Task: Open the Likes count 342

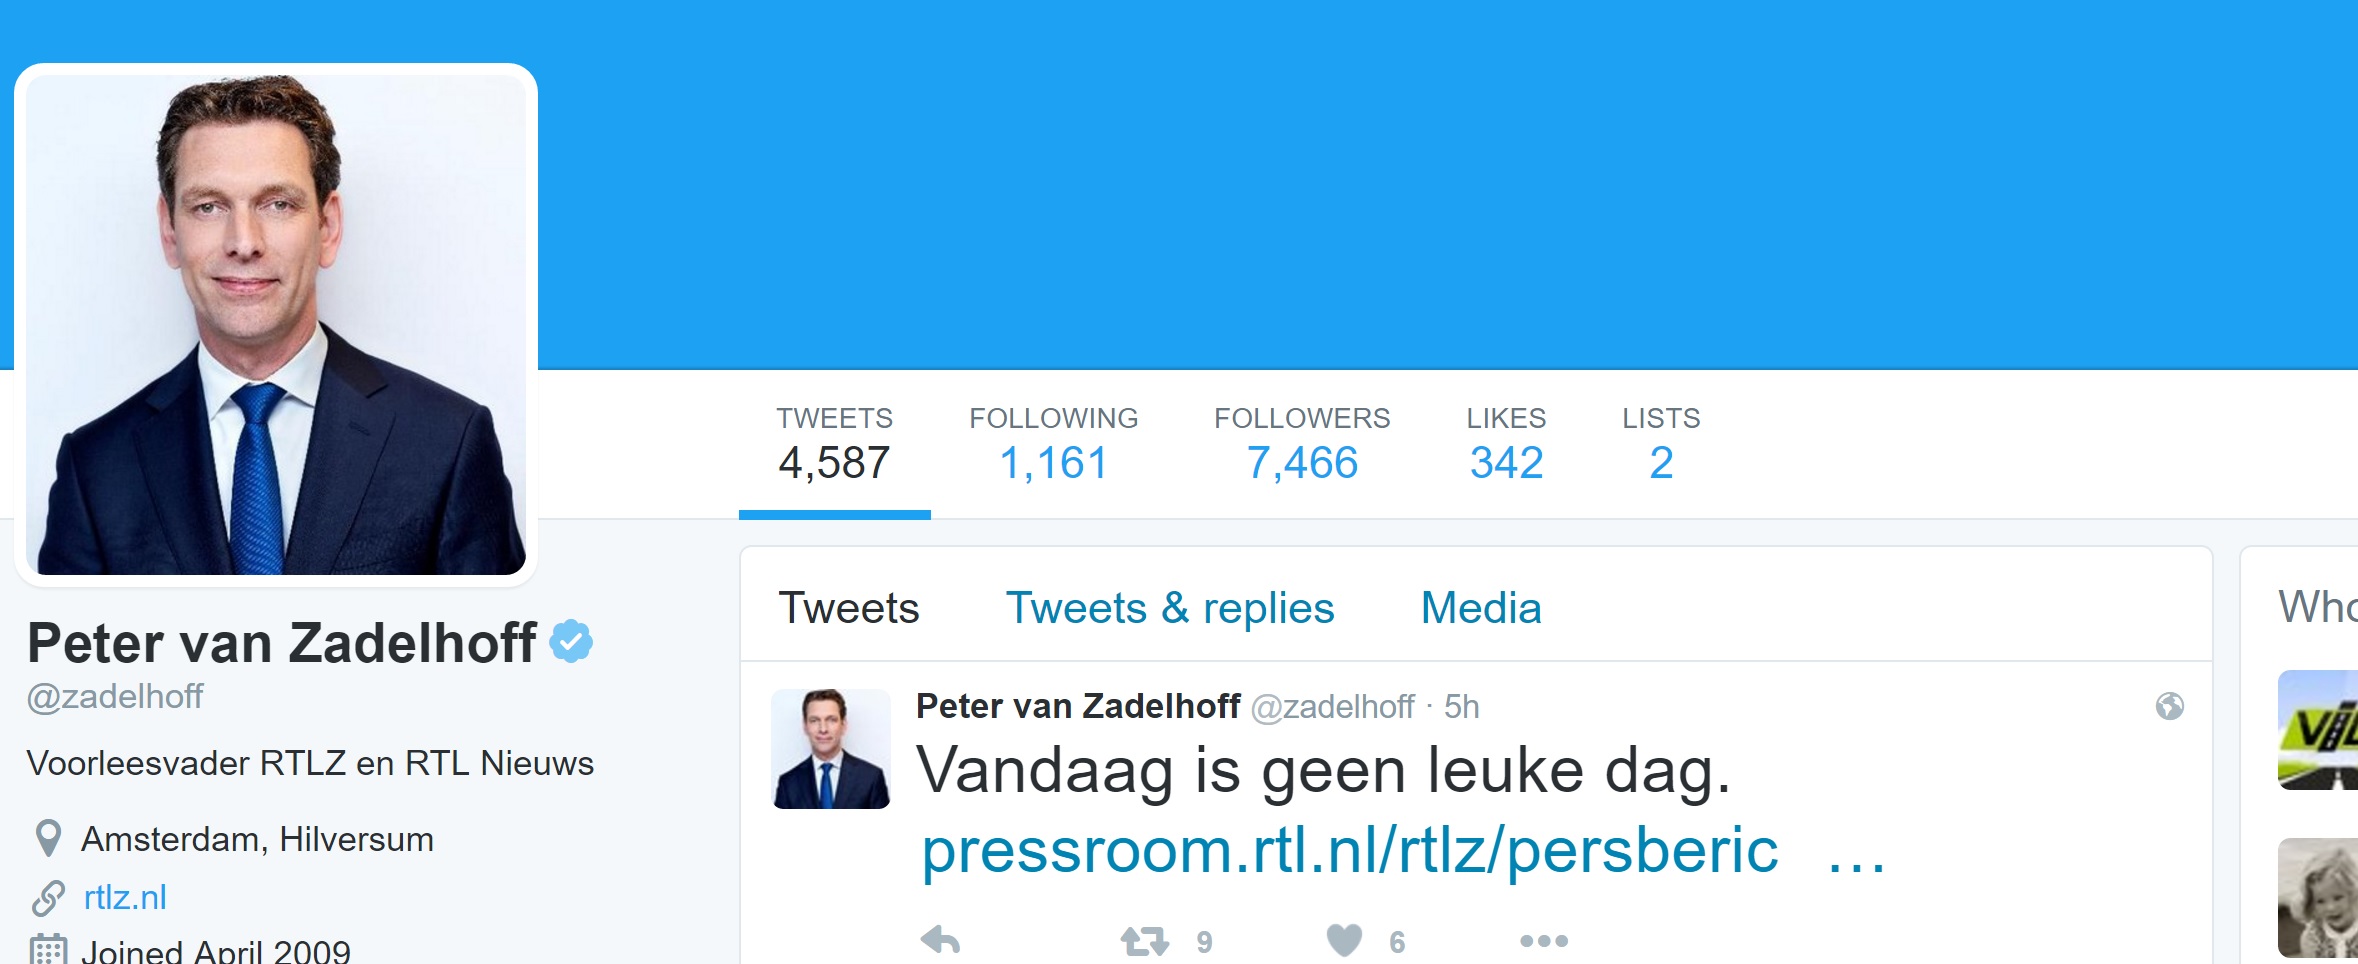Action: [1506, 444]
